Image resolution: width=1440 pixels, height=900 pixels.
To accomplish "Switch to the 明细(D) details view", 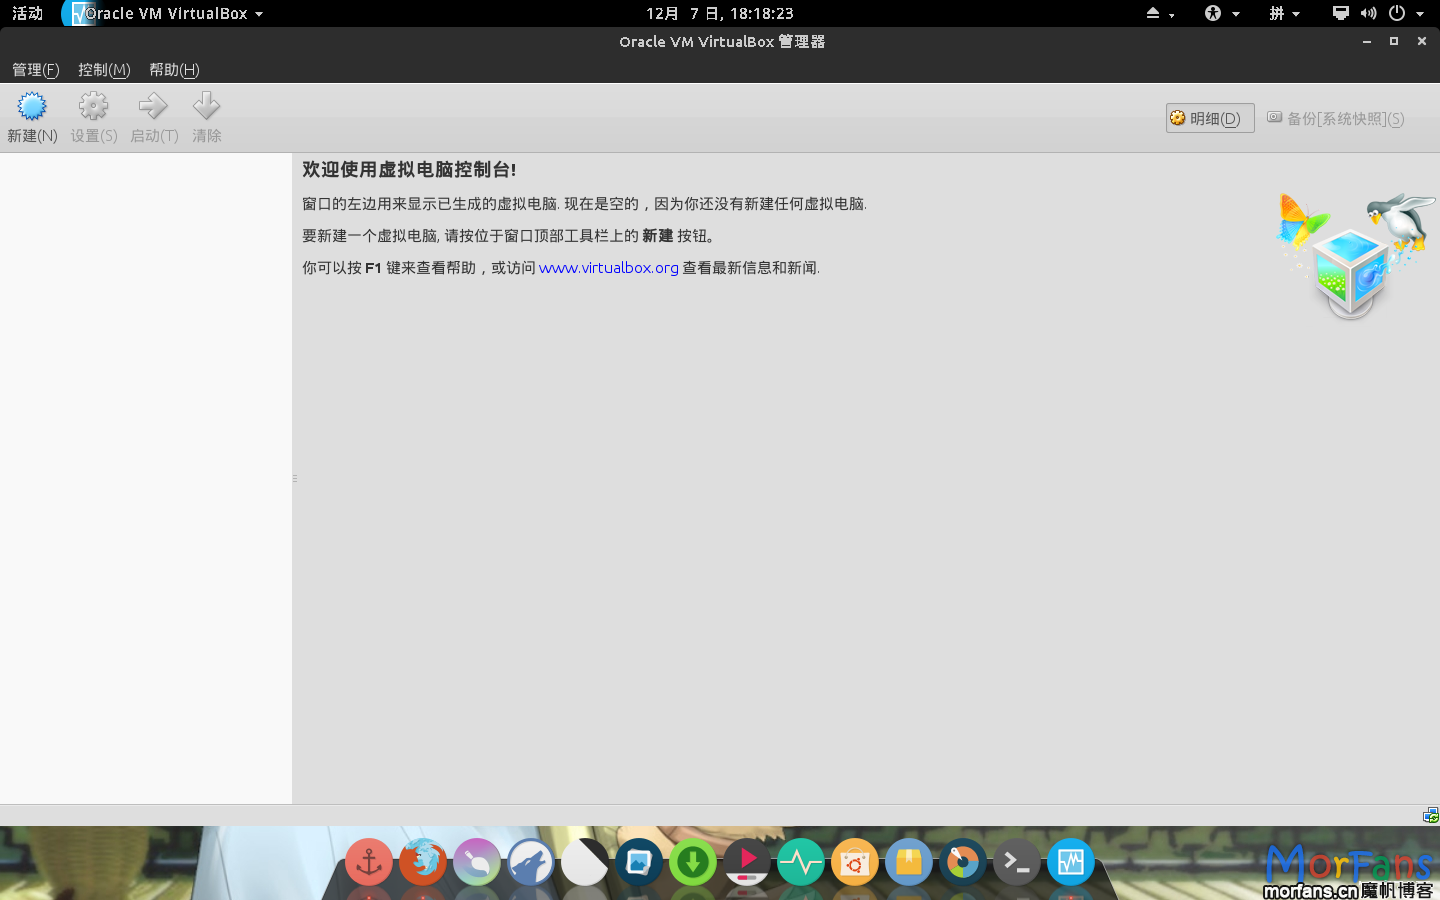I will point(1210,118).
